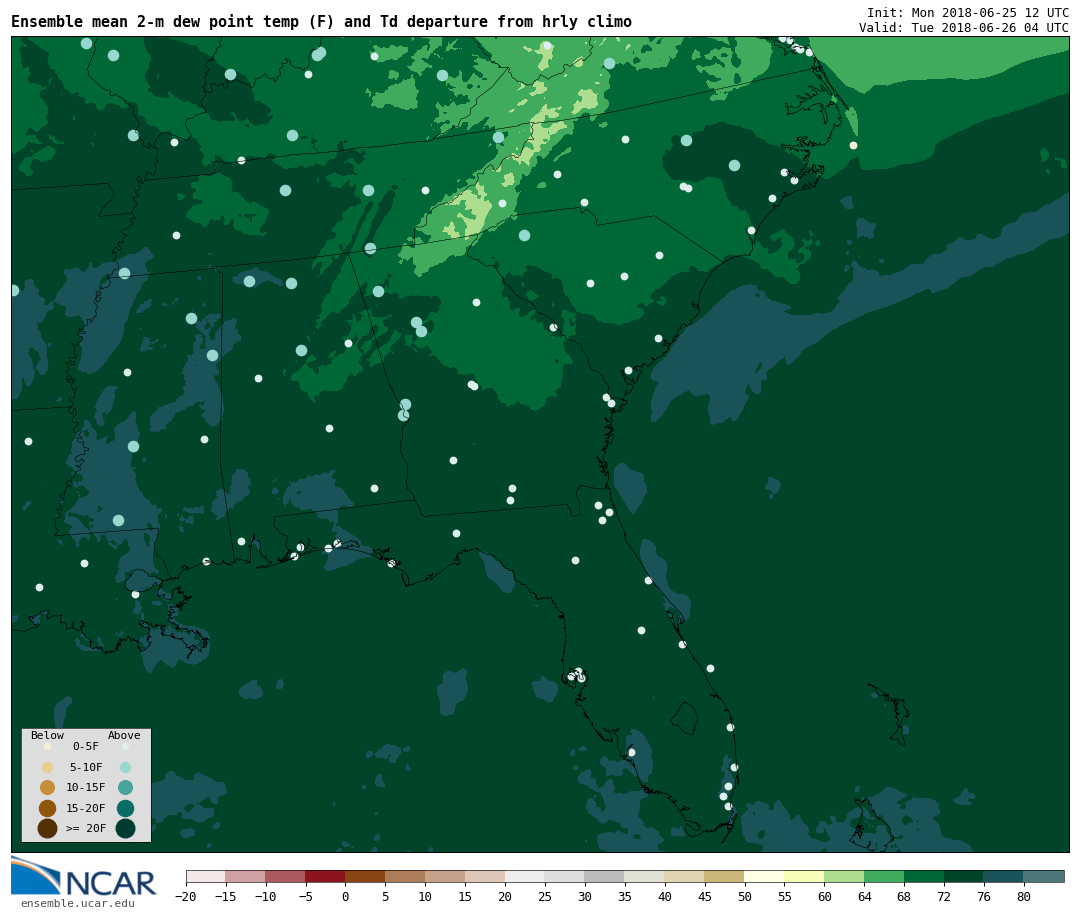Open the ensemble.ucar.edu link text
This screenshot has height=915, width=1080.
click(78, 903)
